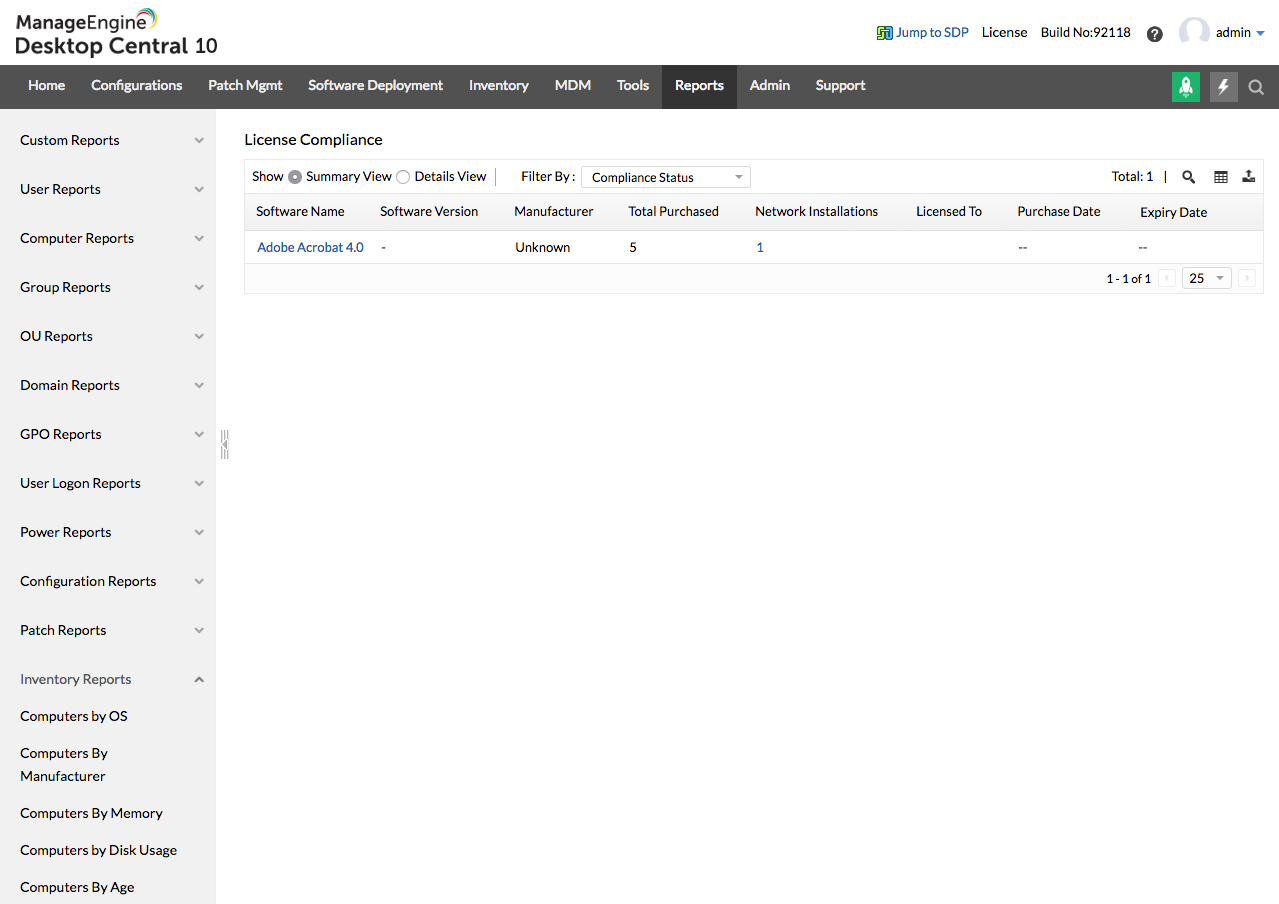The height and width of the screenshot is (904, 1279).
Task: Expand Group Reports section
Action: point(108,287)
